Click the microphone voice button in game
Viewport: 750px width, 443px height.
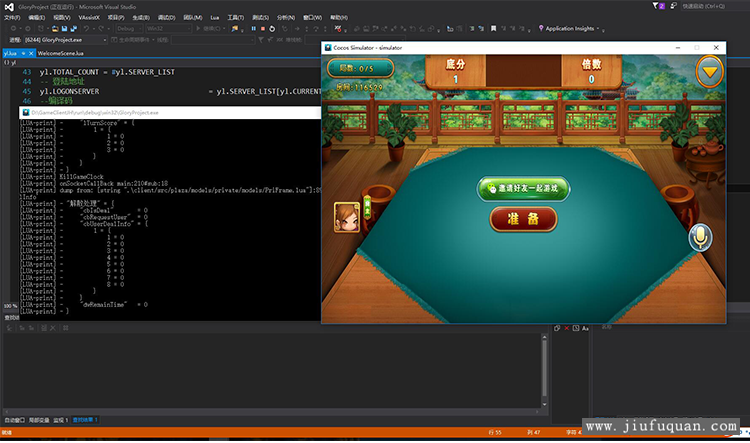(x=700, y=237)
